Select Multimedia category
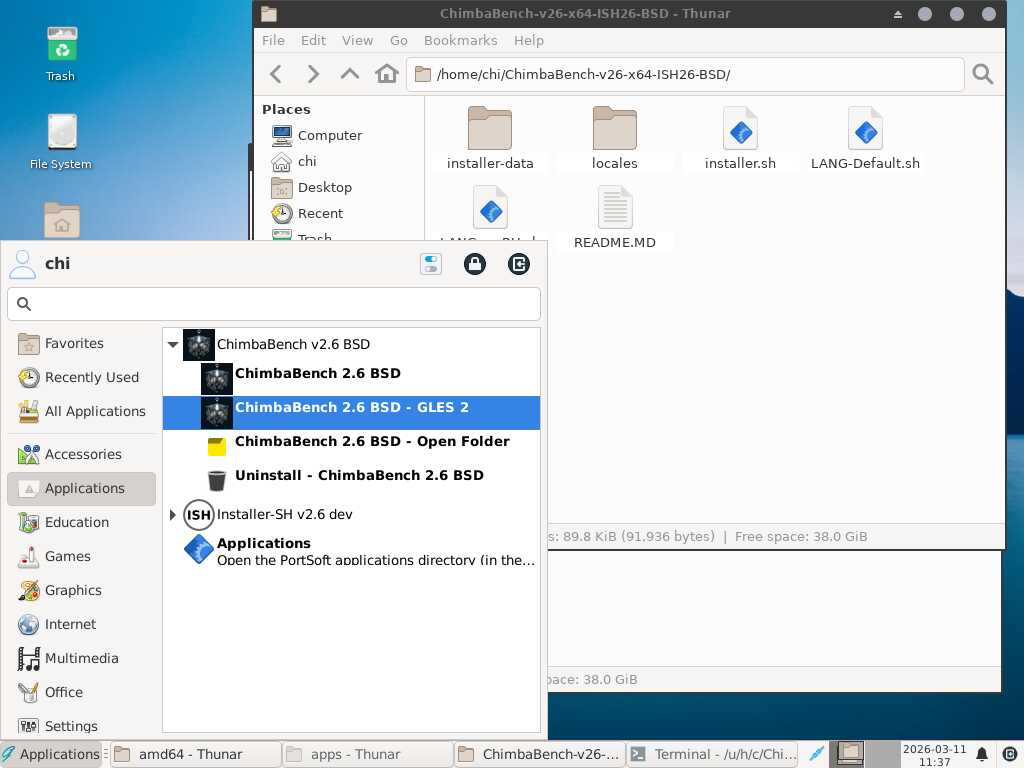The width and height of the screenshot is (1024, 768). click(x=82, y=658)
